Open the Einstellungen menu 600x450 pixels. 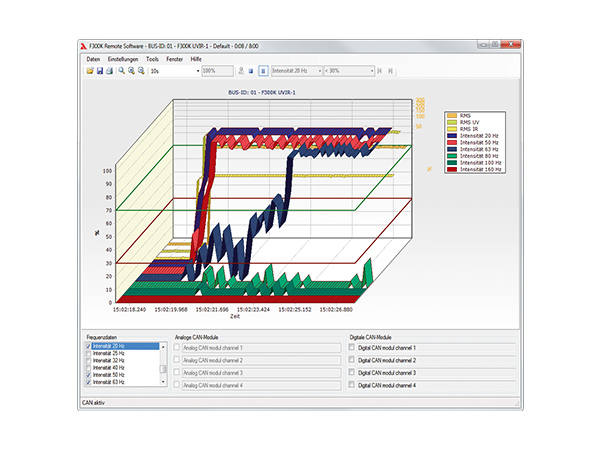coord(123,60)
